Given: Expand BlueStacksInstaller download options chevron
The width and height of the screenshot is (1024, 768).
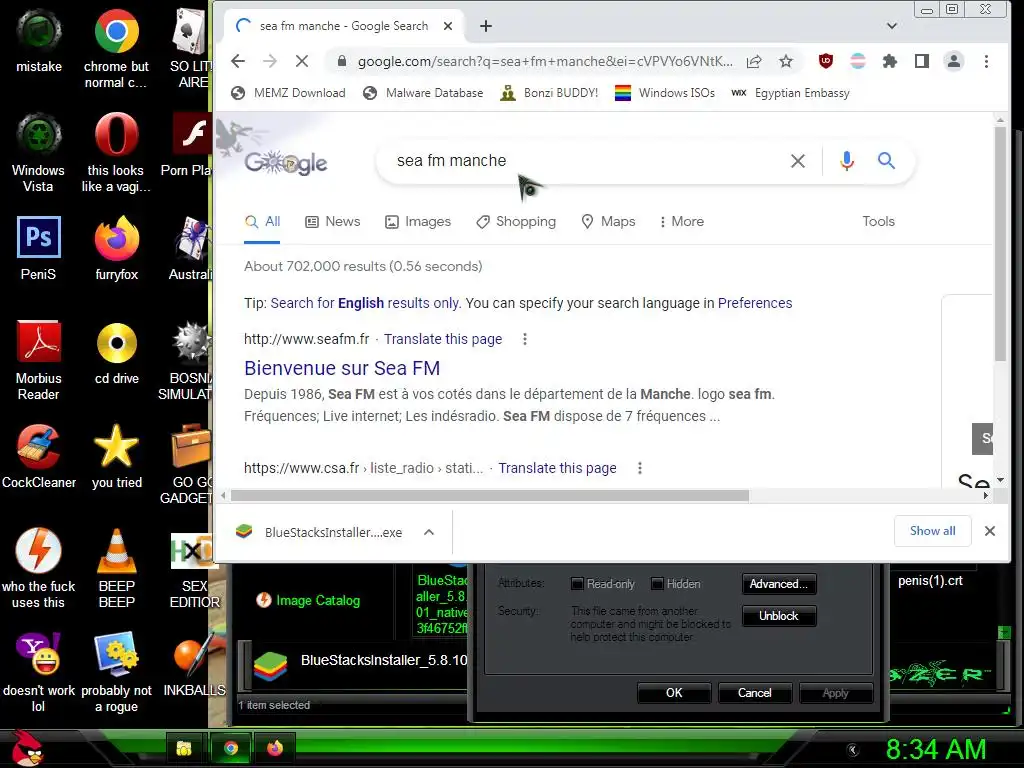Looking at the screenshot, I should 428,532.
